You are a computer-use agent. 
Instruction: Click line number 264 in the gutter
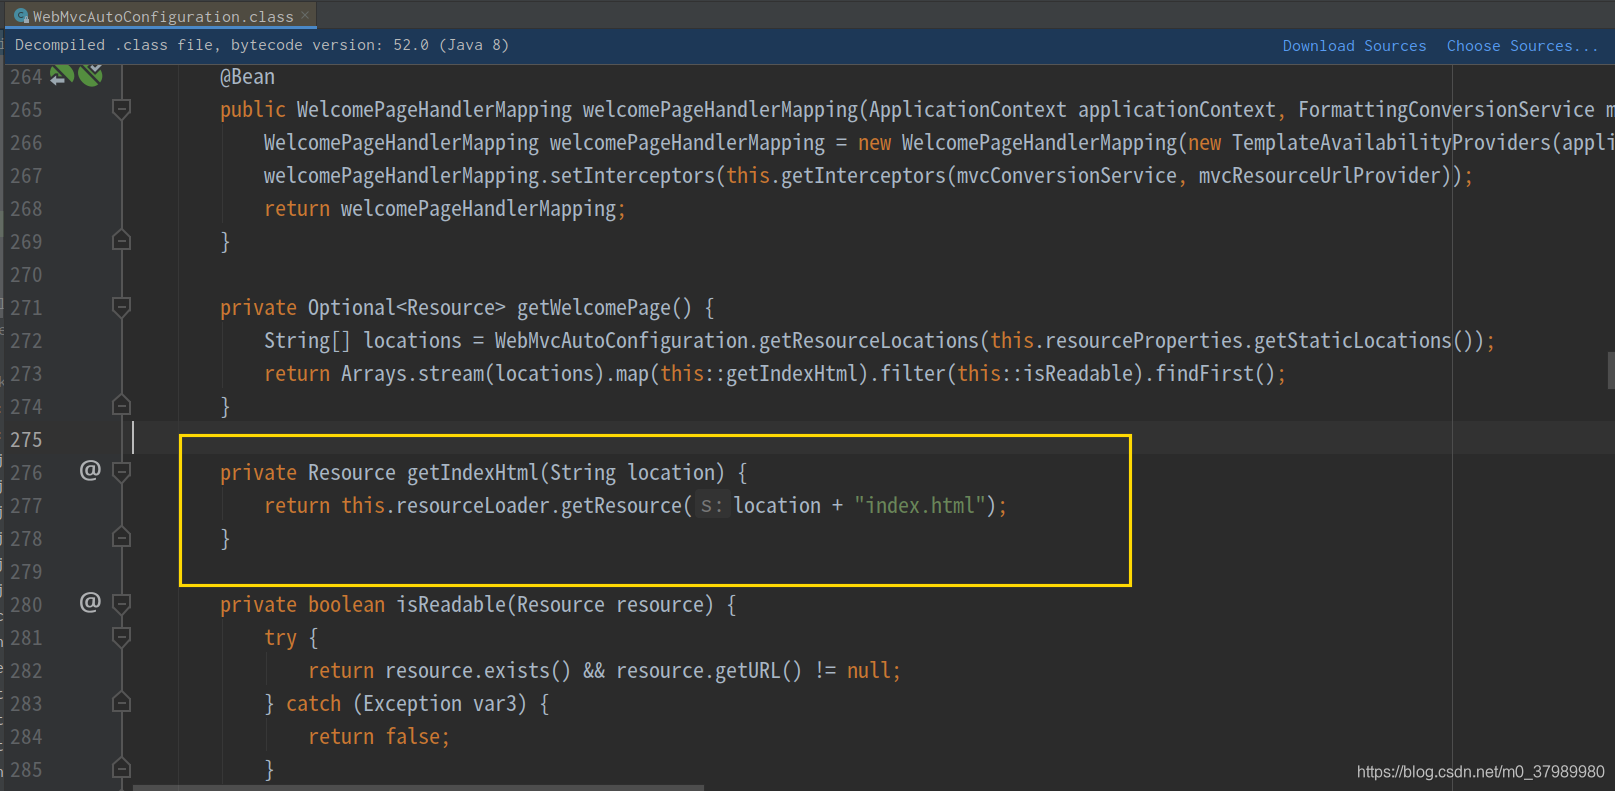coord(26,77)
